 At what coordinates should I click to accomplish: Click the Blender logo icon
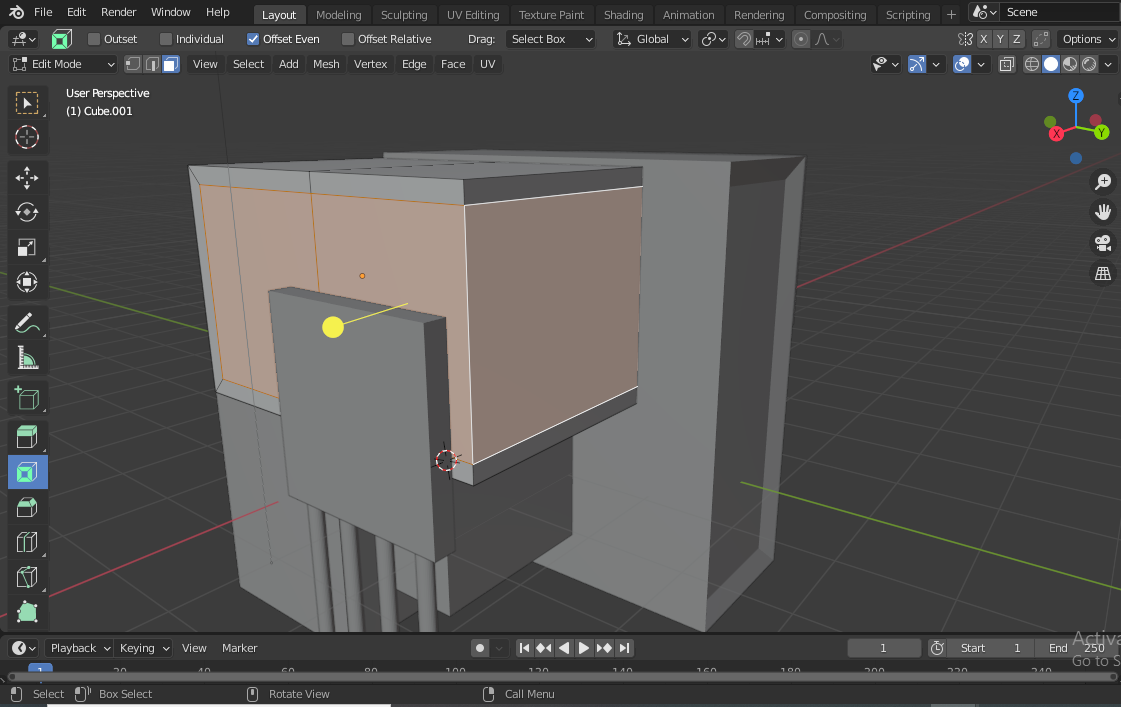16,12
